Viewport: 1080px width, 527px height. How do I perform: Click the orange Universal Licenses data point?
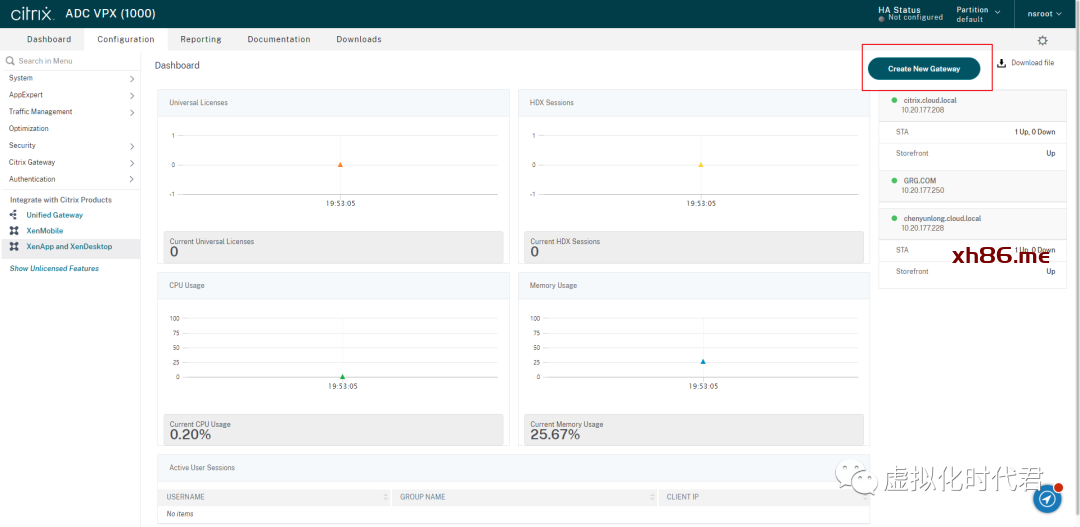click(340, 165)
